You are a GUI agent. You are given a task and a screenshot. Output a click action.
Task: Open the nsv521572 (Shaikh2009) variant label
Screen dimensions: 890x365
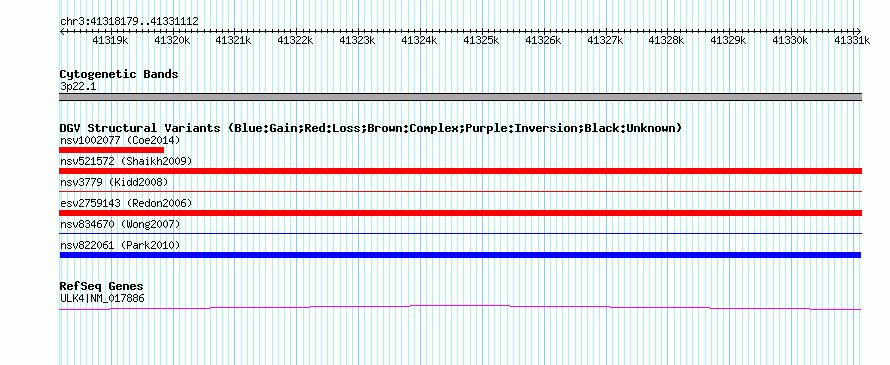point(126,161)
